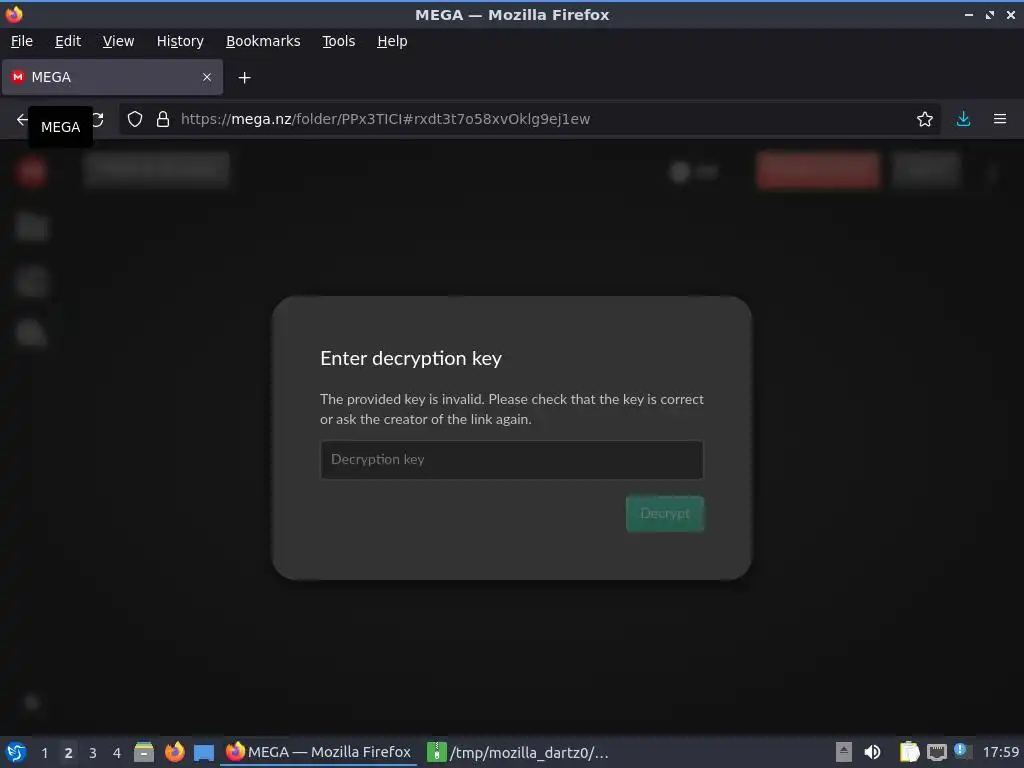Open the network status tray icon
The width and height of the screenshot is (1024, 768).
[x=936, y=752]
